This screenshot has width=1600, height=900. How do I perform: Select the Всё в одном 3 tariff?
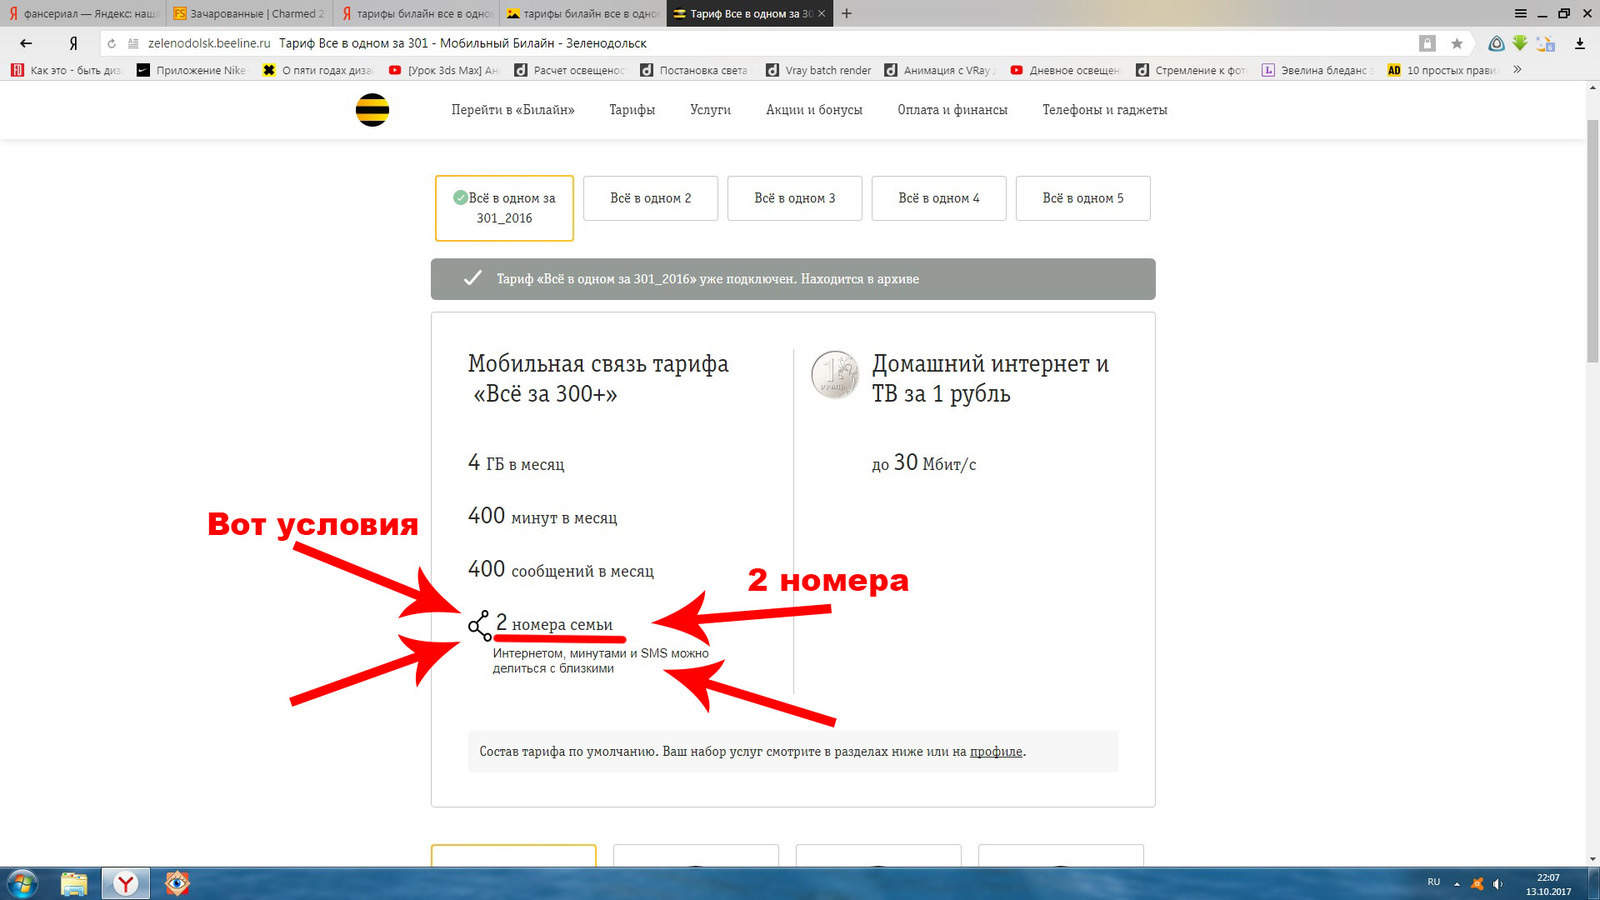[795, 198]
